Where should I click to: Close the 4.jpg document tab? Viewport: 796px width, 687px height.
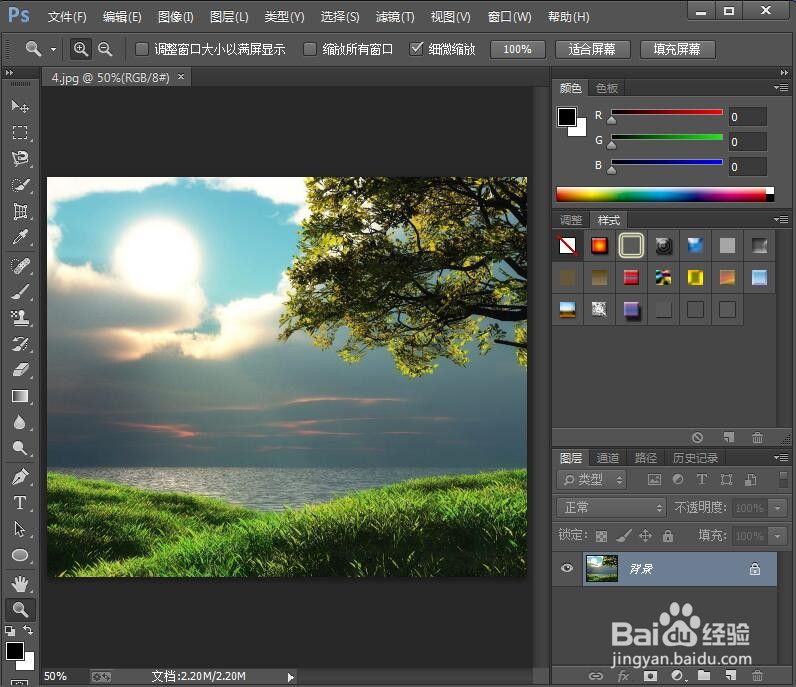(x=181, y=77)
